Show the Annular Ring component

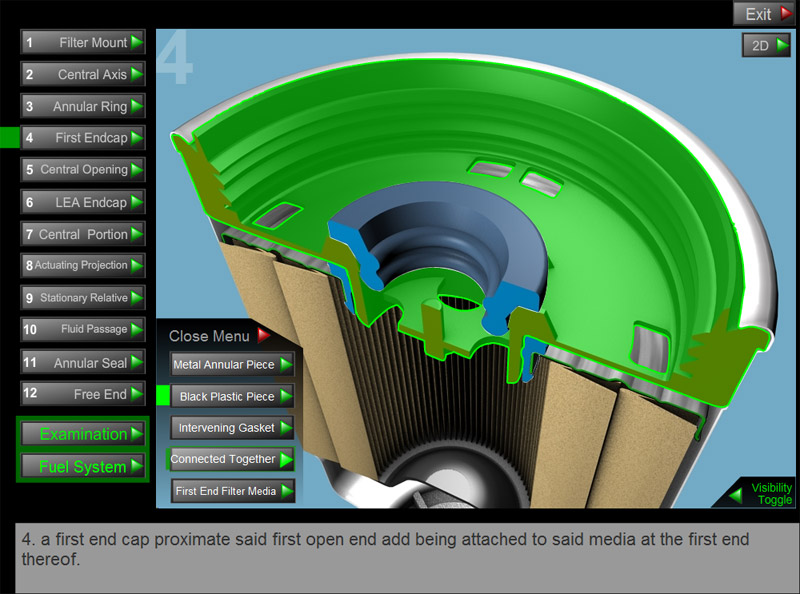[83, 106]
